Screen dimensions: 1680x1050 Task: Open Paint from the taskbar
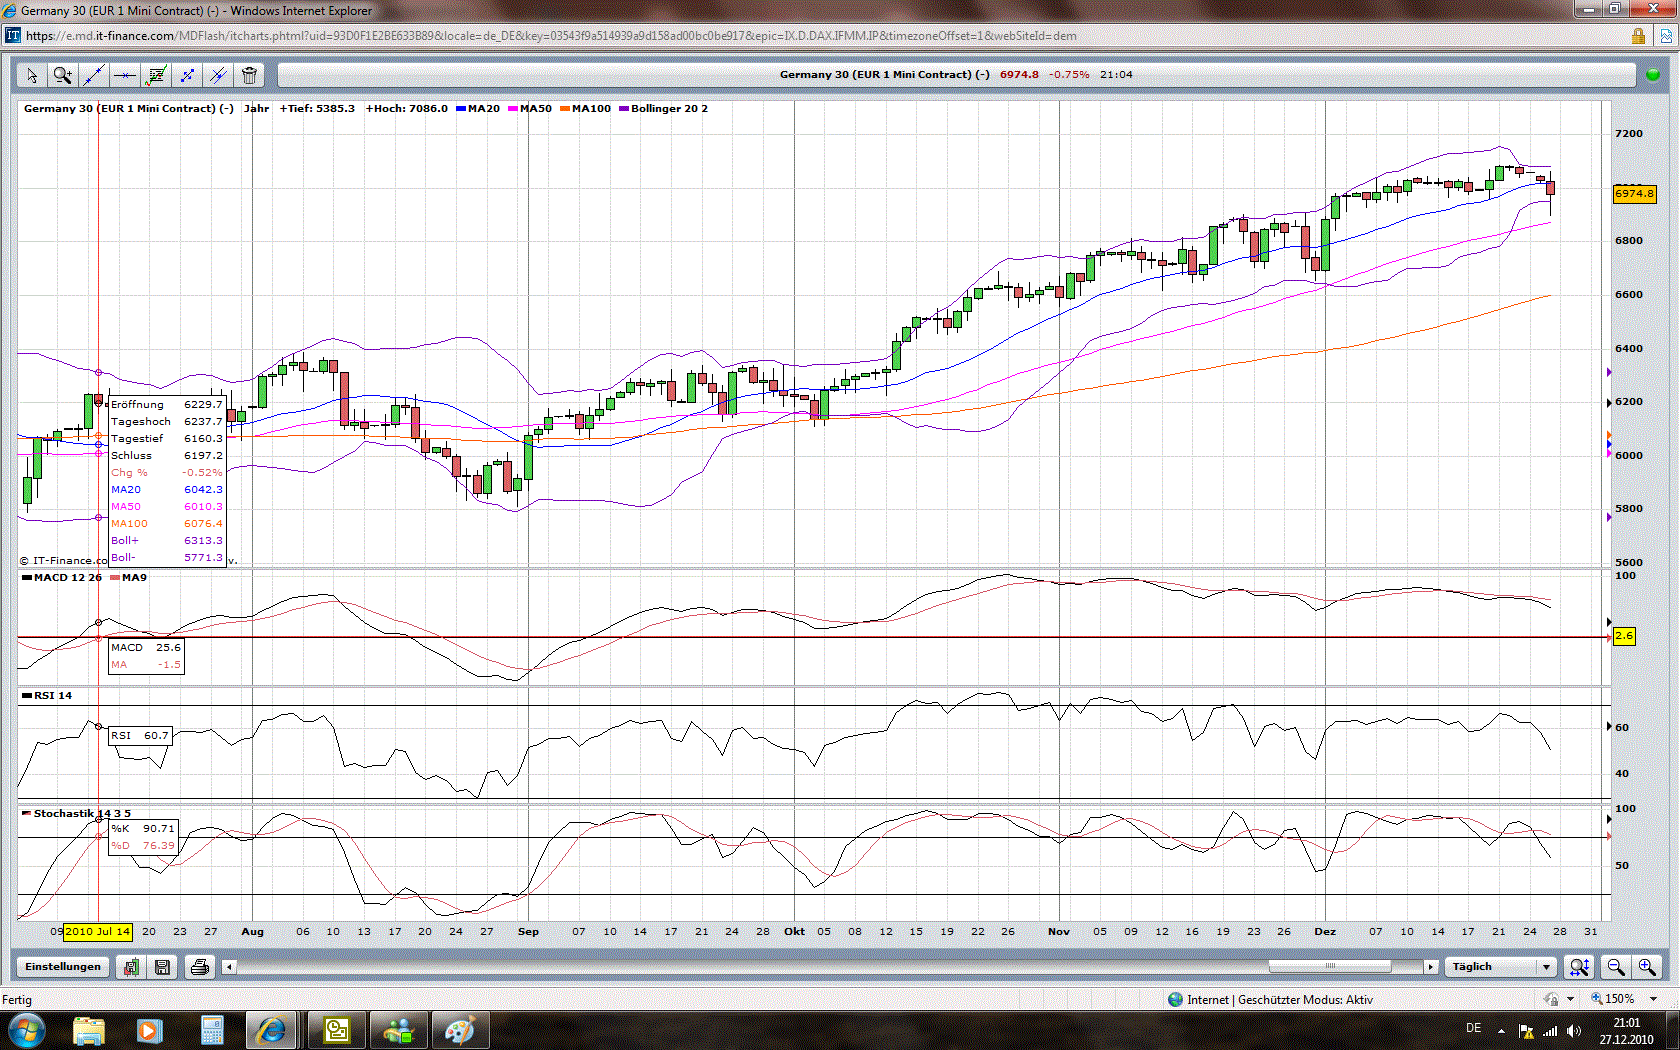pyautogui.click(x=460, y=1030)
